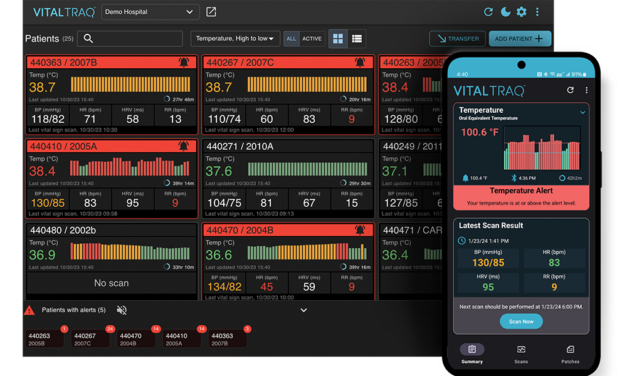This screenshot has height=376, width=627.
Task: Click the 33hr 10m patch timer icon on 440480
Action: click(x=167, y=267)
